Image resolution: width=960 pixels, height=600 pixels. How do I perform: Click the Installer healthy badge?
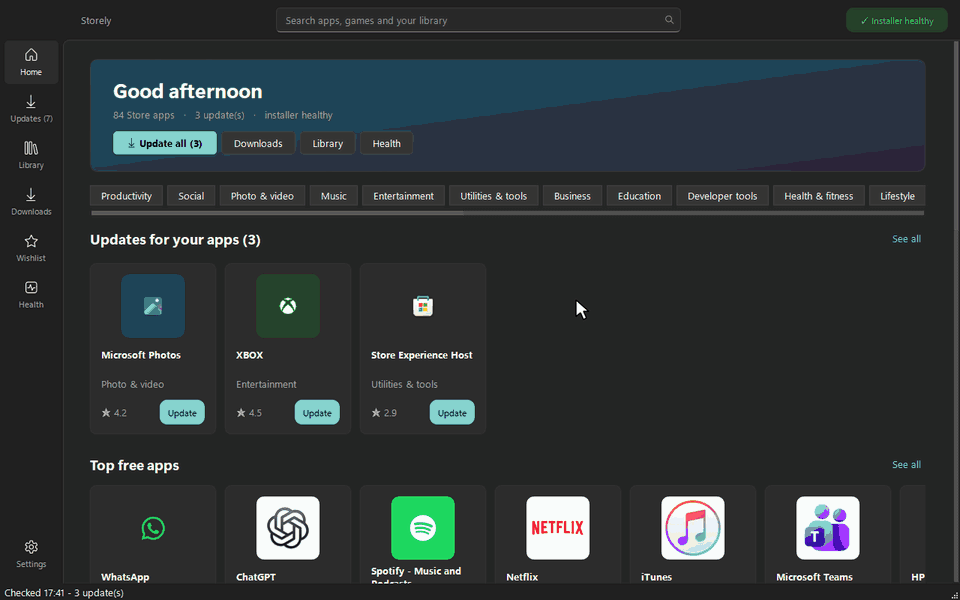click(x=896, y=21)
